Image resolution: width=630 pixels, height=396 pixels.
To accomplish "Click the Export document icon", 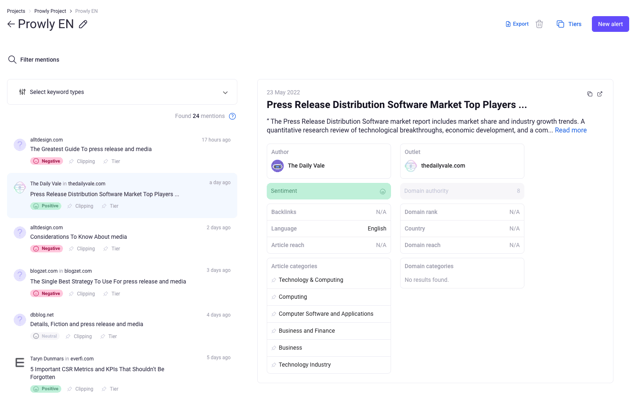I will pos(508,24).
